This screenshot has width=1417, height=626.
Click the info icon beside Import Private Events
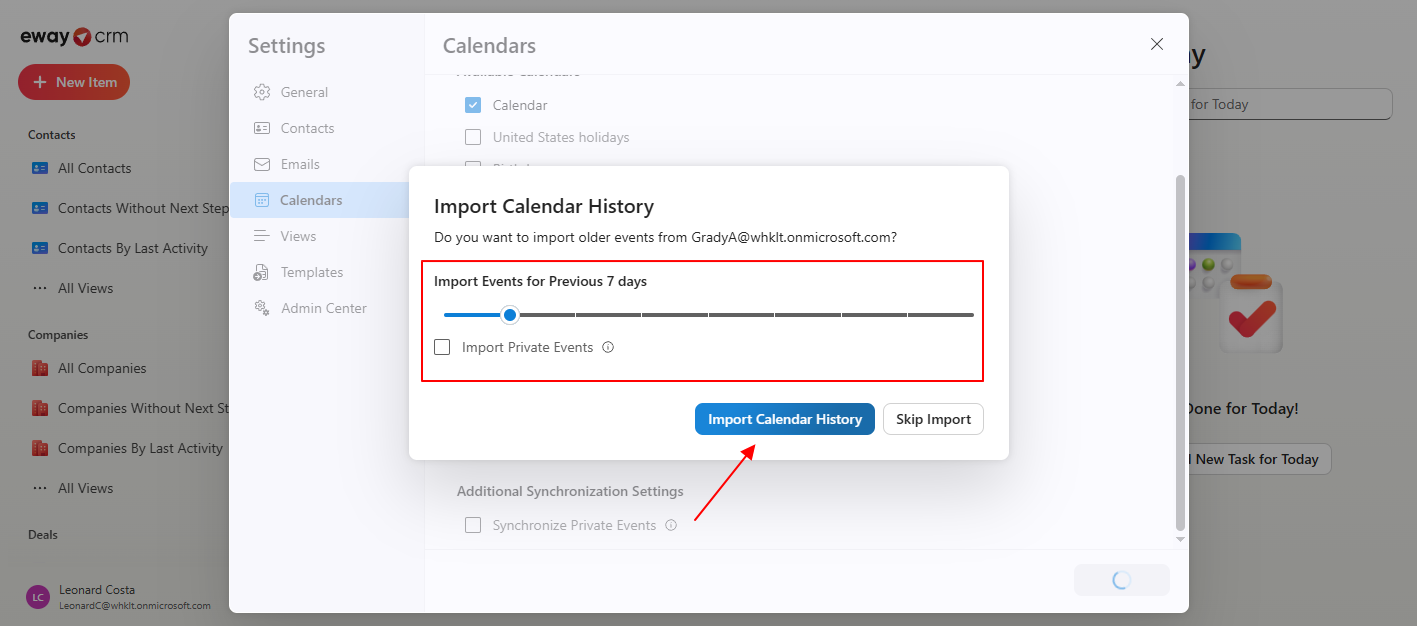coord(608,348)
